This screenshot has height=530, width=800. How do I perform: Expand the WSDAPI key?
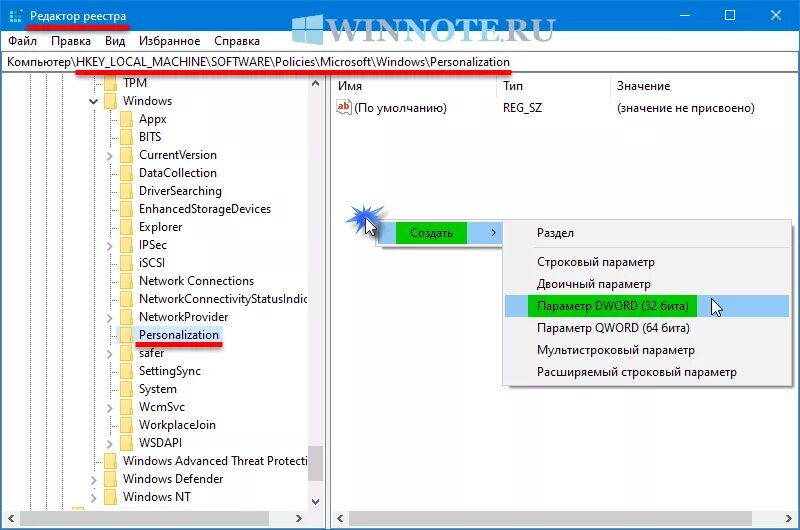coord(109,444)
